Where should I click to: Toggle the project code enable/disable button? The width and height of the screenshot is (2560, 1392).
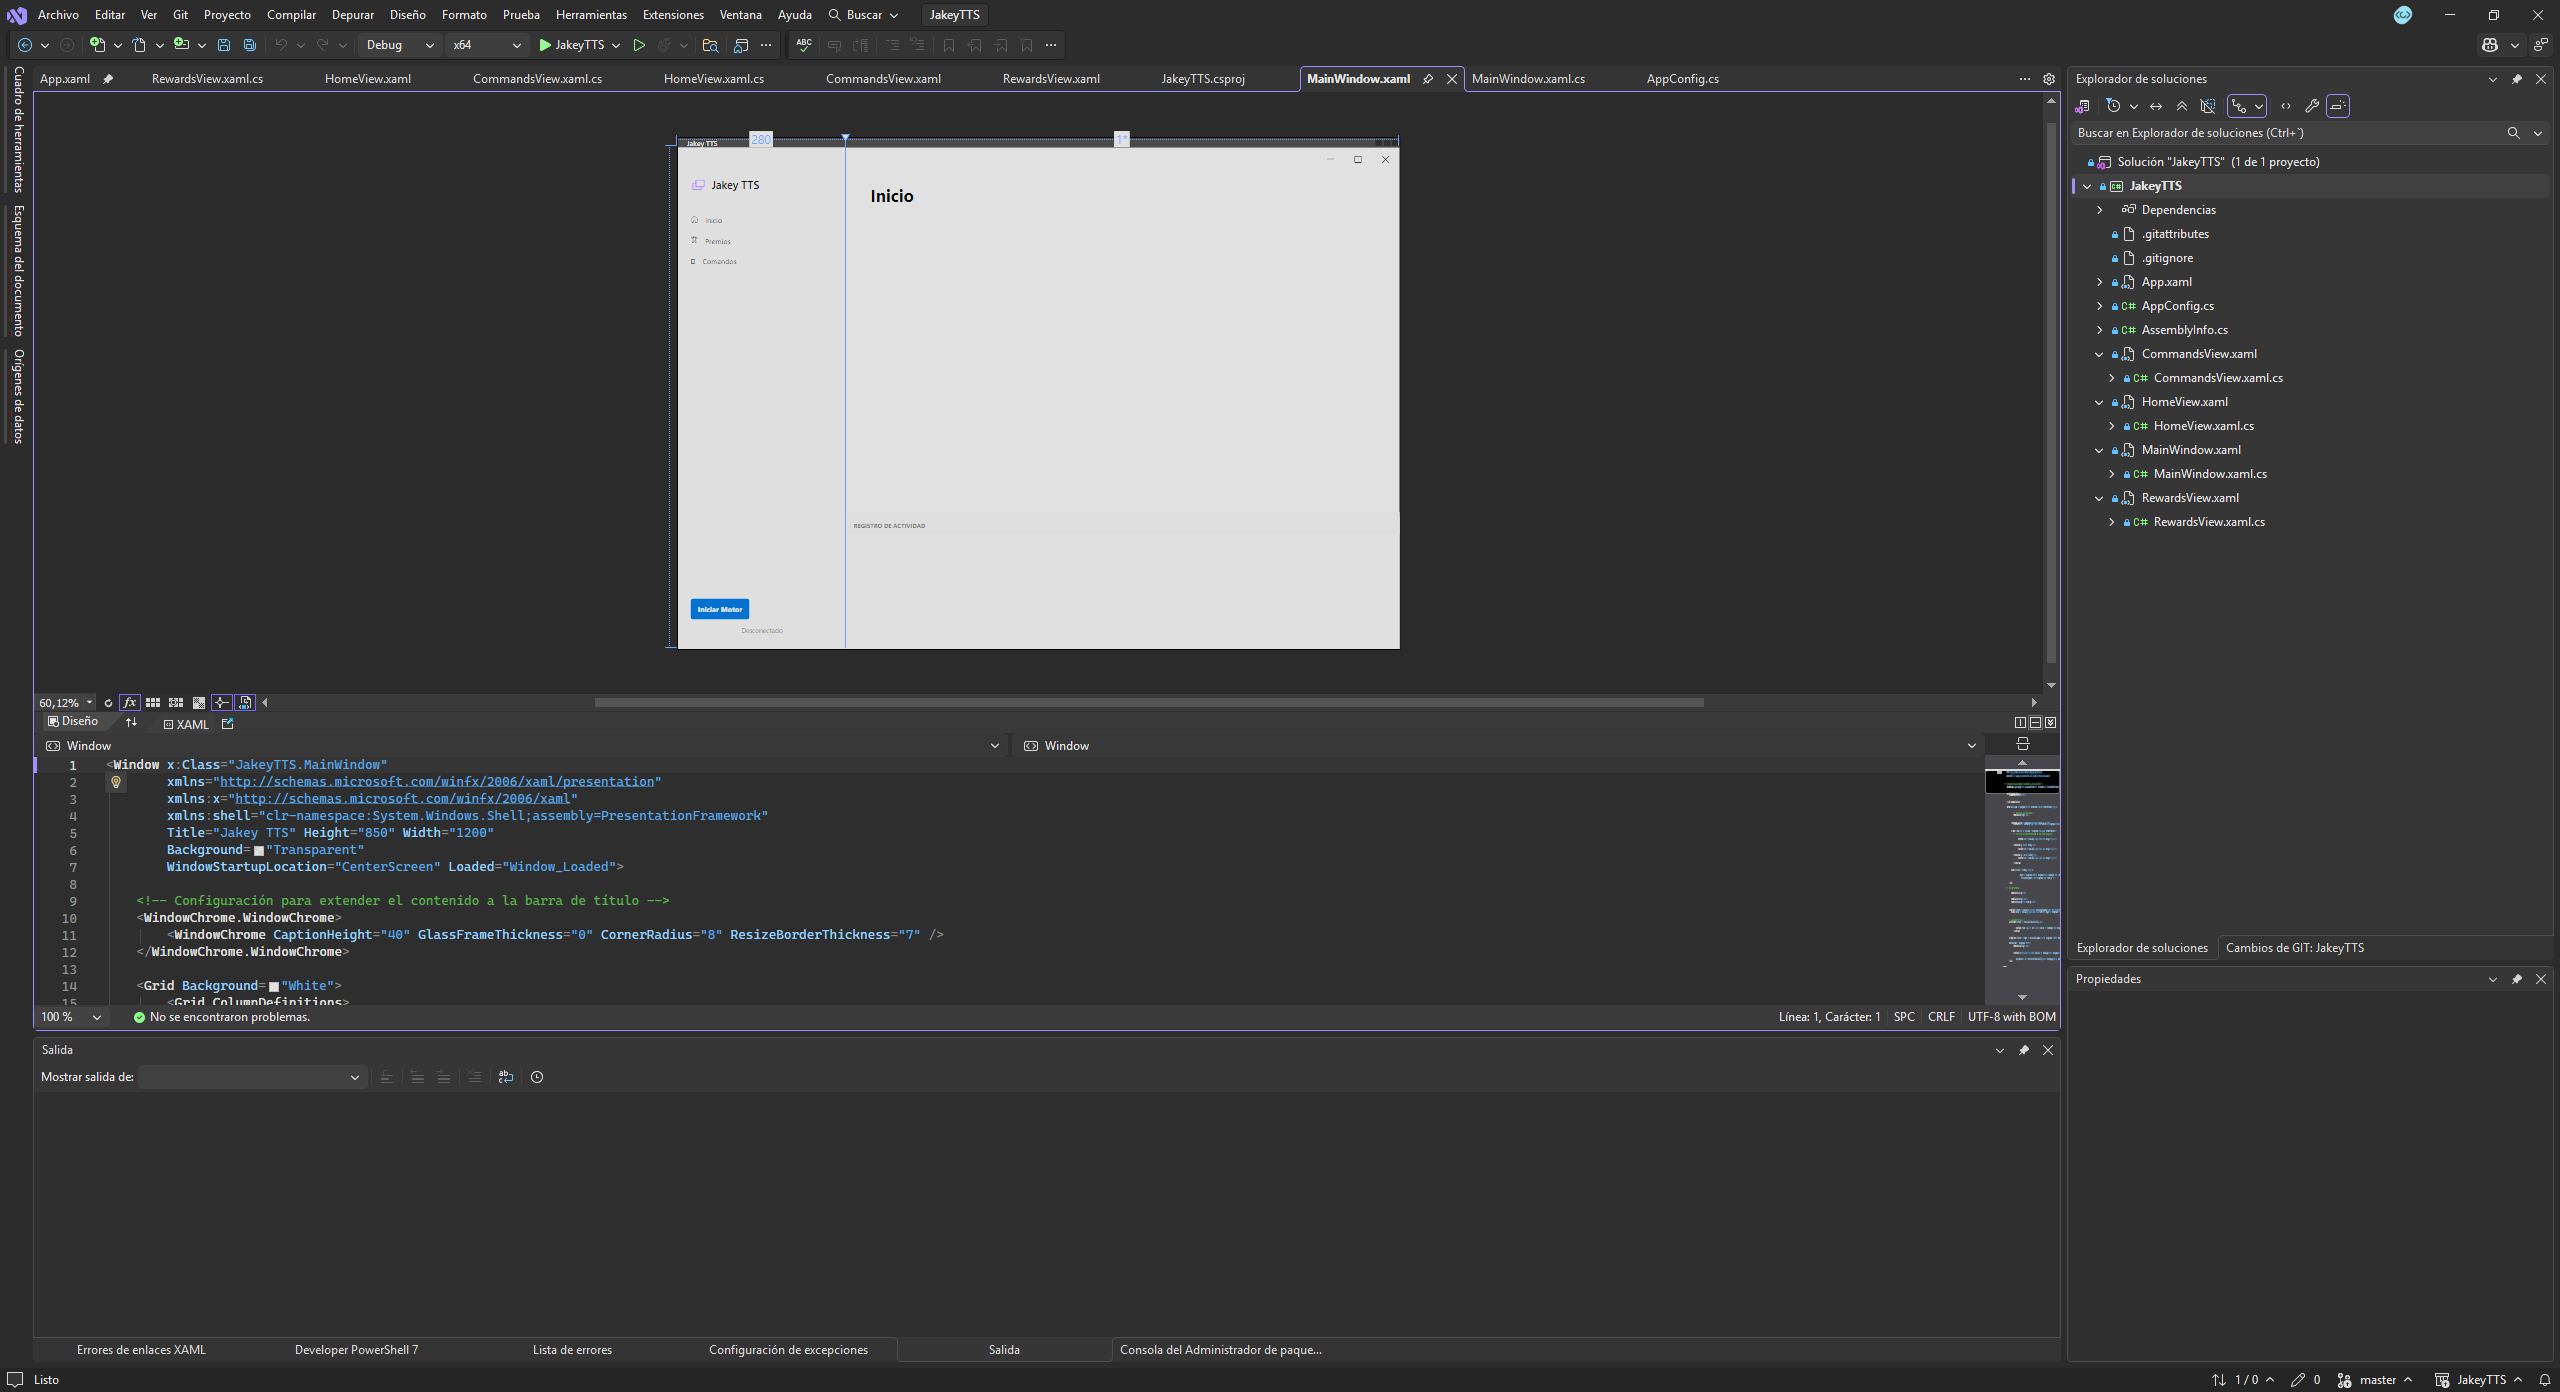click(245, 703)
